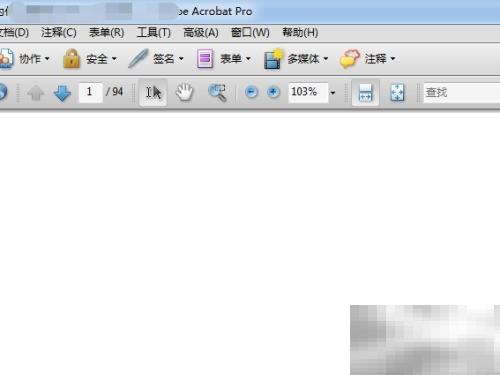Toggle the scrolling page width view icon
Viewport: 500px width, 375px height.
(365, 92)
